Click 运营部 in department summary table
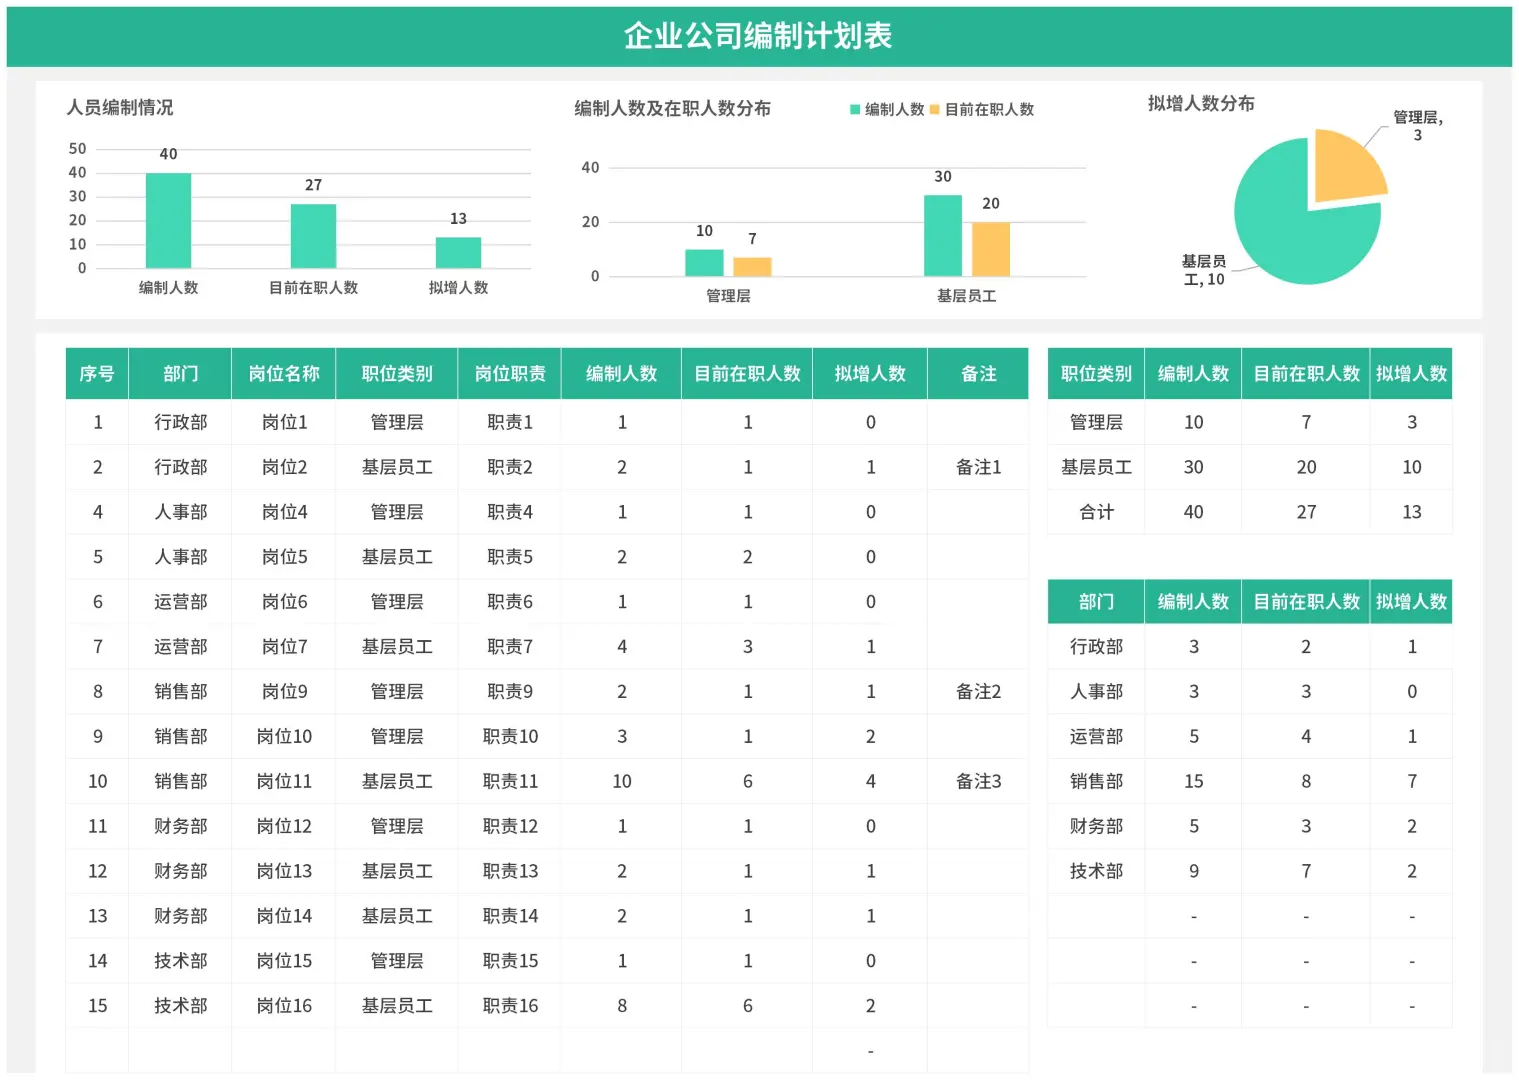The image size is (1519, 1080). tap(1096, 736)
